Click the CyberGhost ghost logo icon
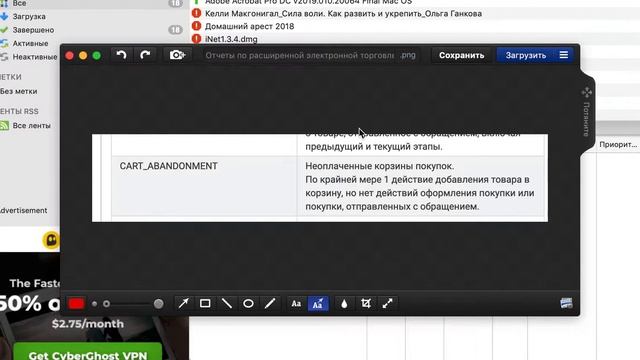Image resolution: width=640 pixels, height=360 pixels. tap(51, 240)
